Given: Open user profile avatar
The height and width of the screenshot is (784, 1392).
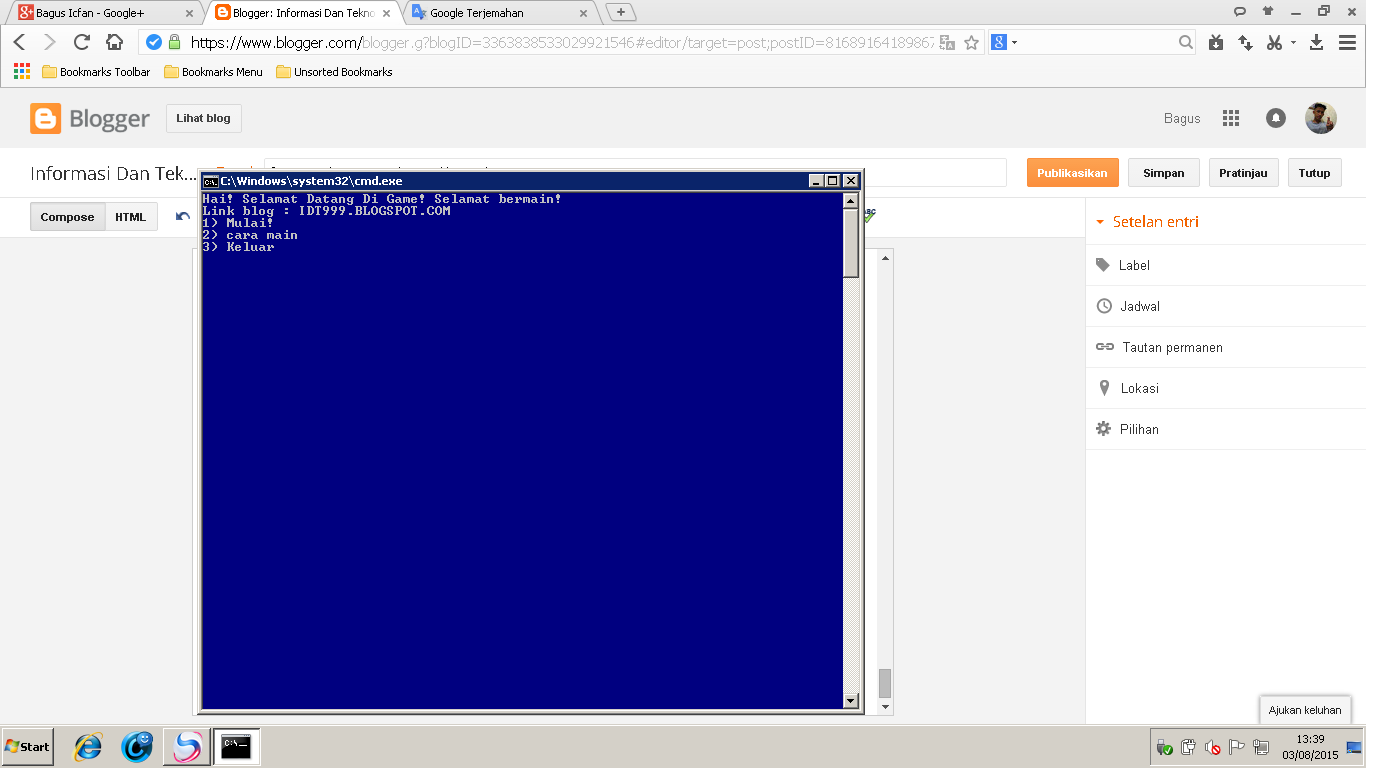Looking at the screenshot, I should tap(1320, 118).
